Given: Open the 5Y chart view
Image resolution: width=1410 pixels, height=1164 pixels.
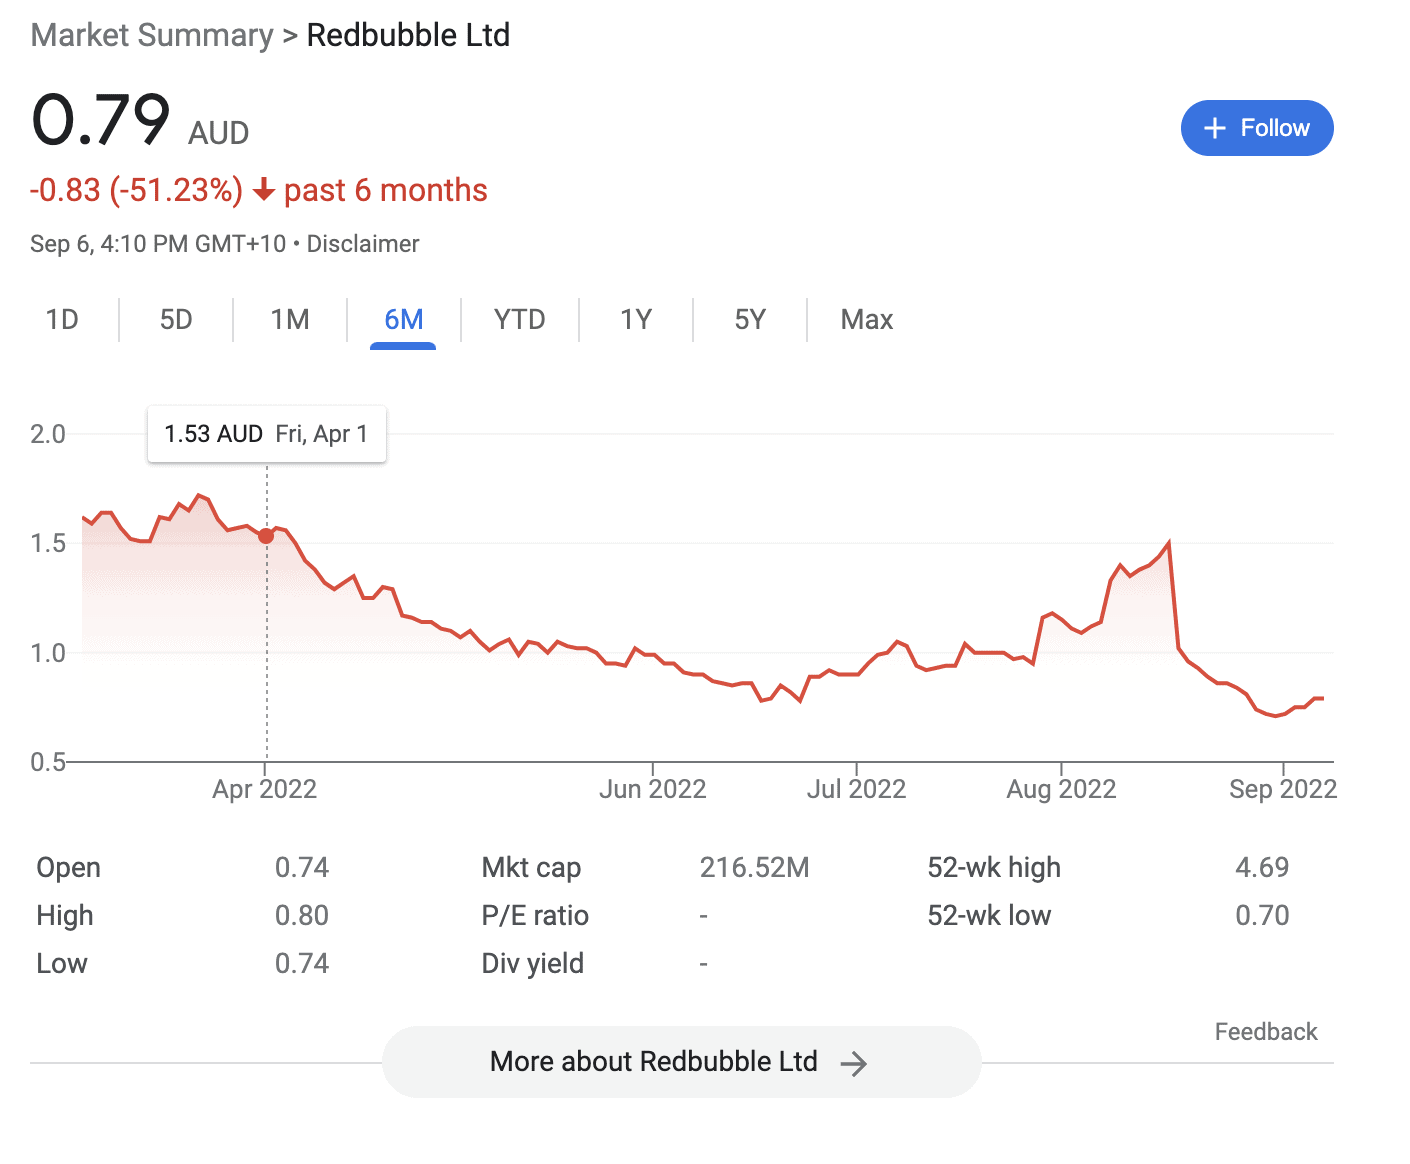Looking at the screenshot, I should (749, 319).
